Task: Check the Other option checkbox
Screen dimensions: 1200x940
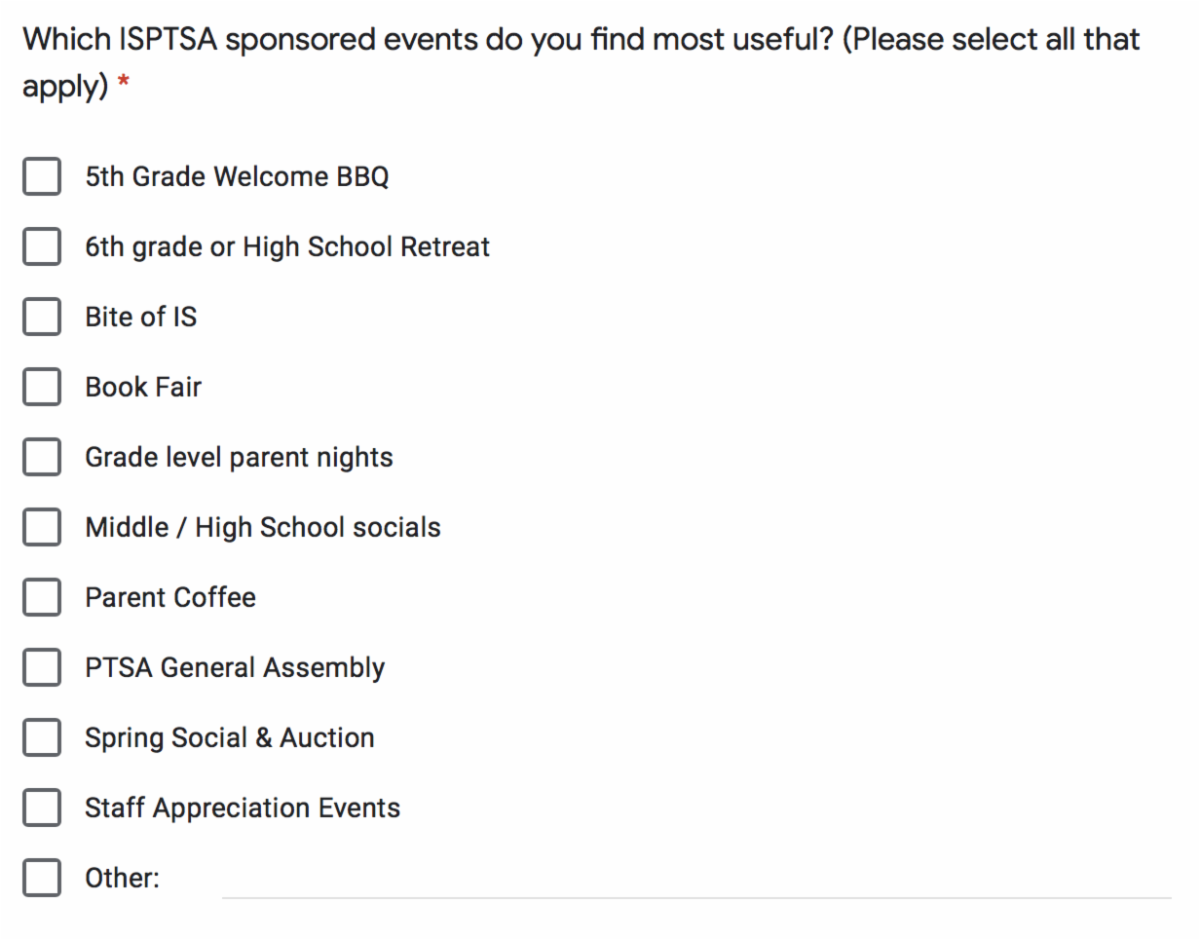Action: pos(41,879)
